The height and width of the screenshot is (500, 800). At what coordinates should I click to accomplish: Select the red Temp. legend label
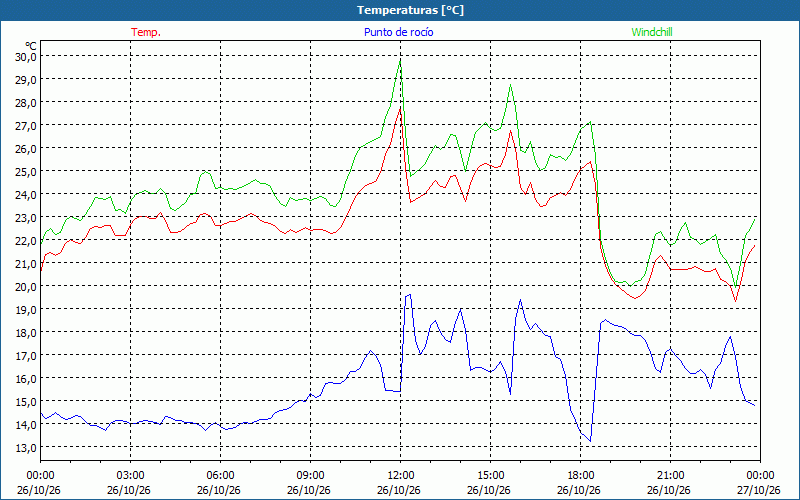[x=146, y=32]
